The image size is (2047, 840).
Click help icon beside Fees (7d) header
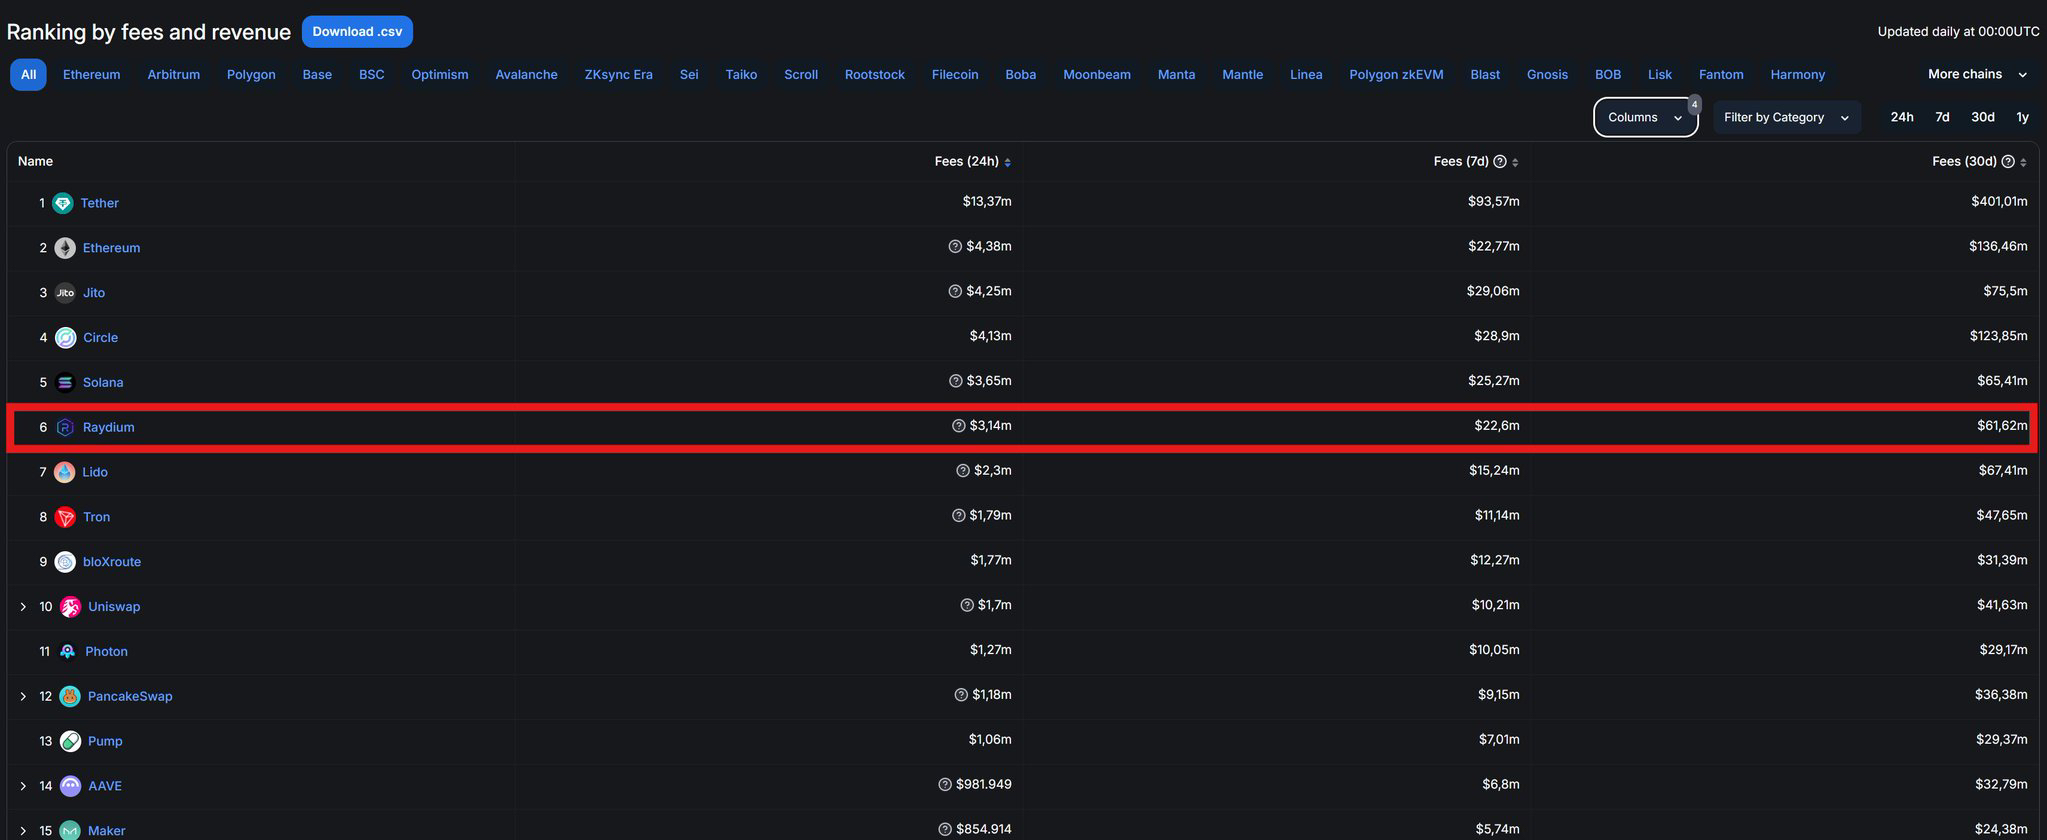point(1499,162)
